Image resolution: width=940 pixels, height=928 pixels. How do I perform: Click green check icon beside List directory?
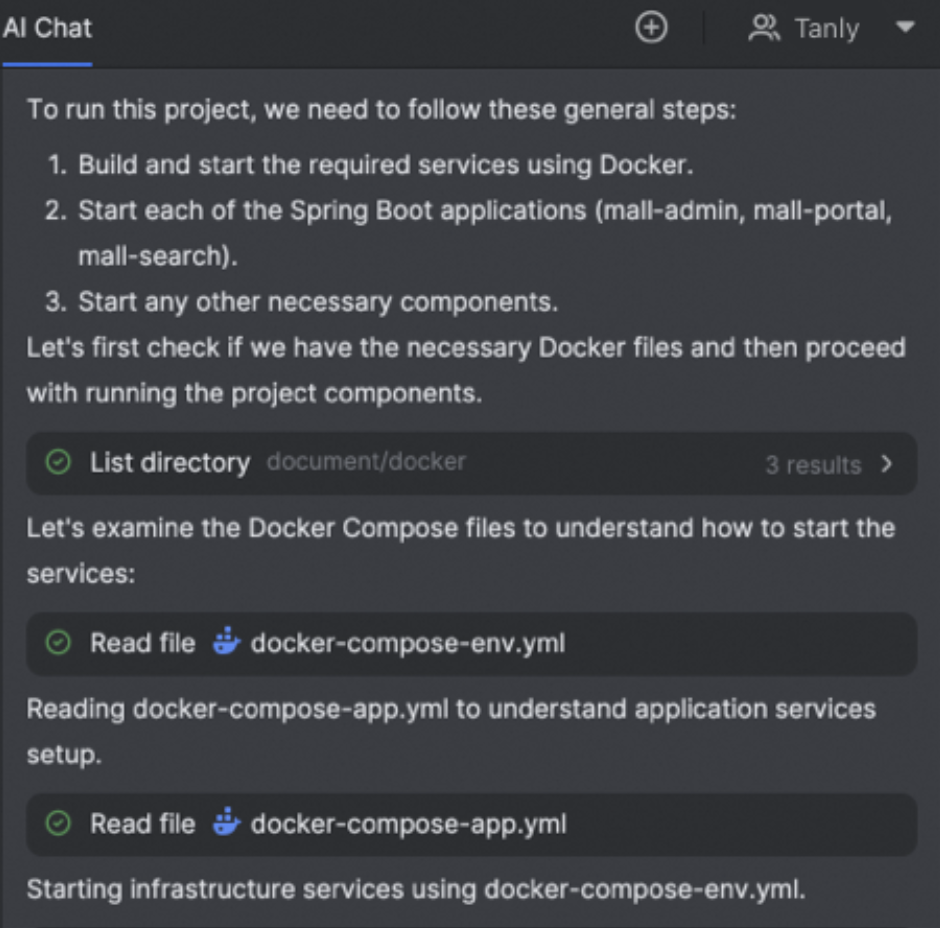58,462
